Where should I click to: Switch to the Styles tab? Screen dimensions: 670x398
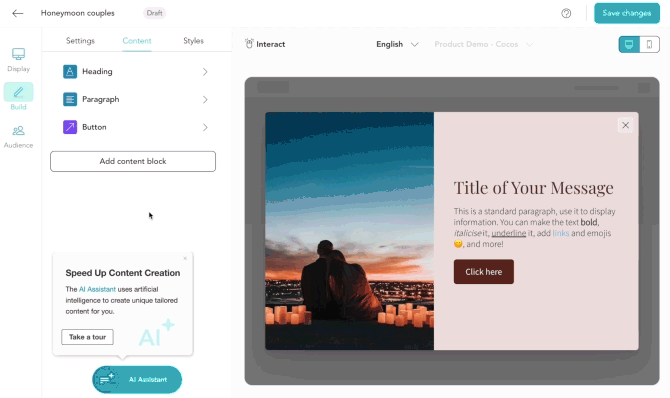(194, 41)
